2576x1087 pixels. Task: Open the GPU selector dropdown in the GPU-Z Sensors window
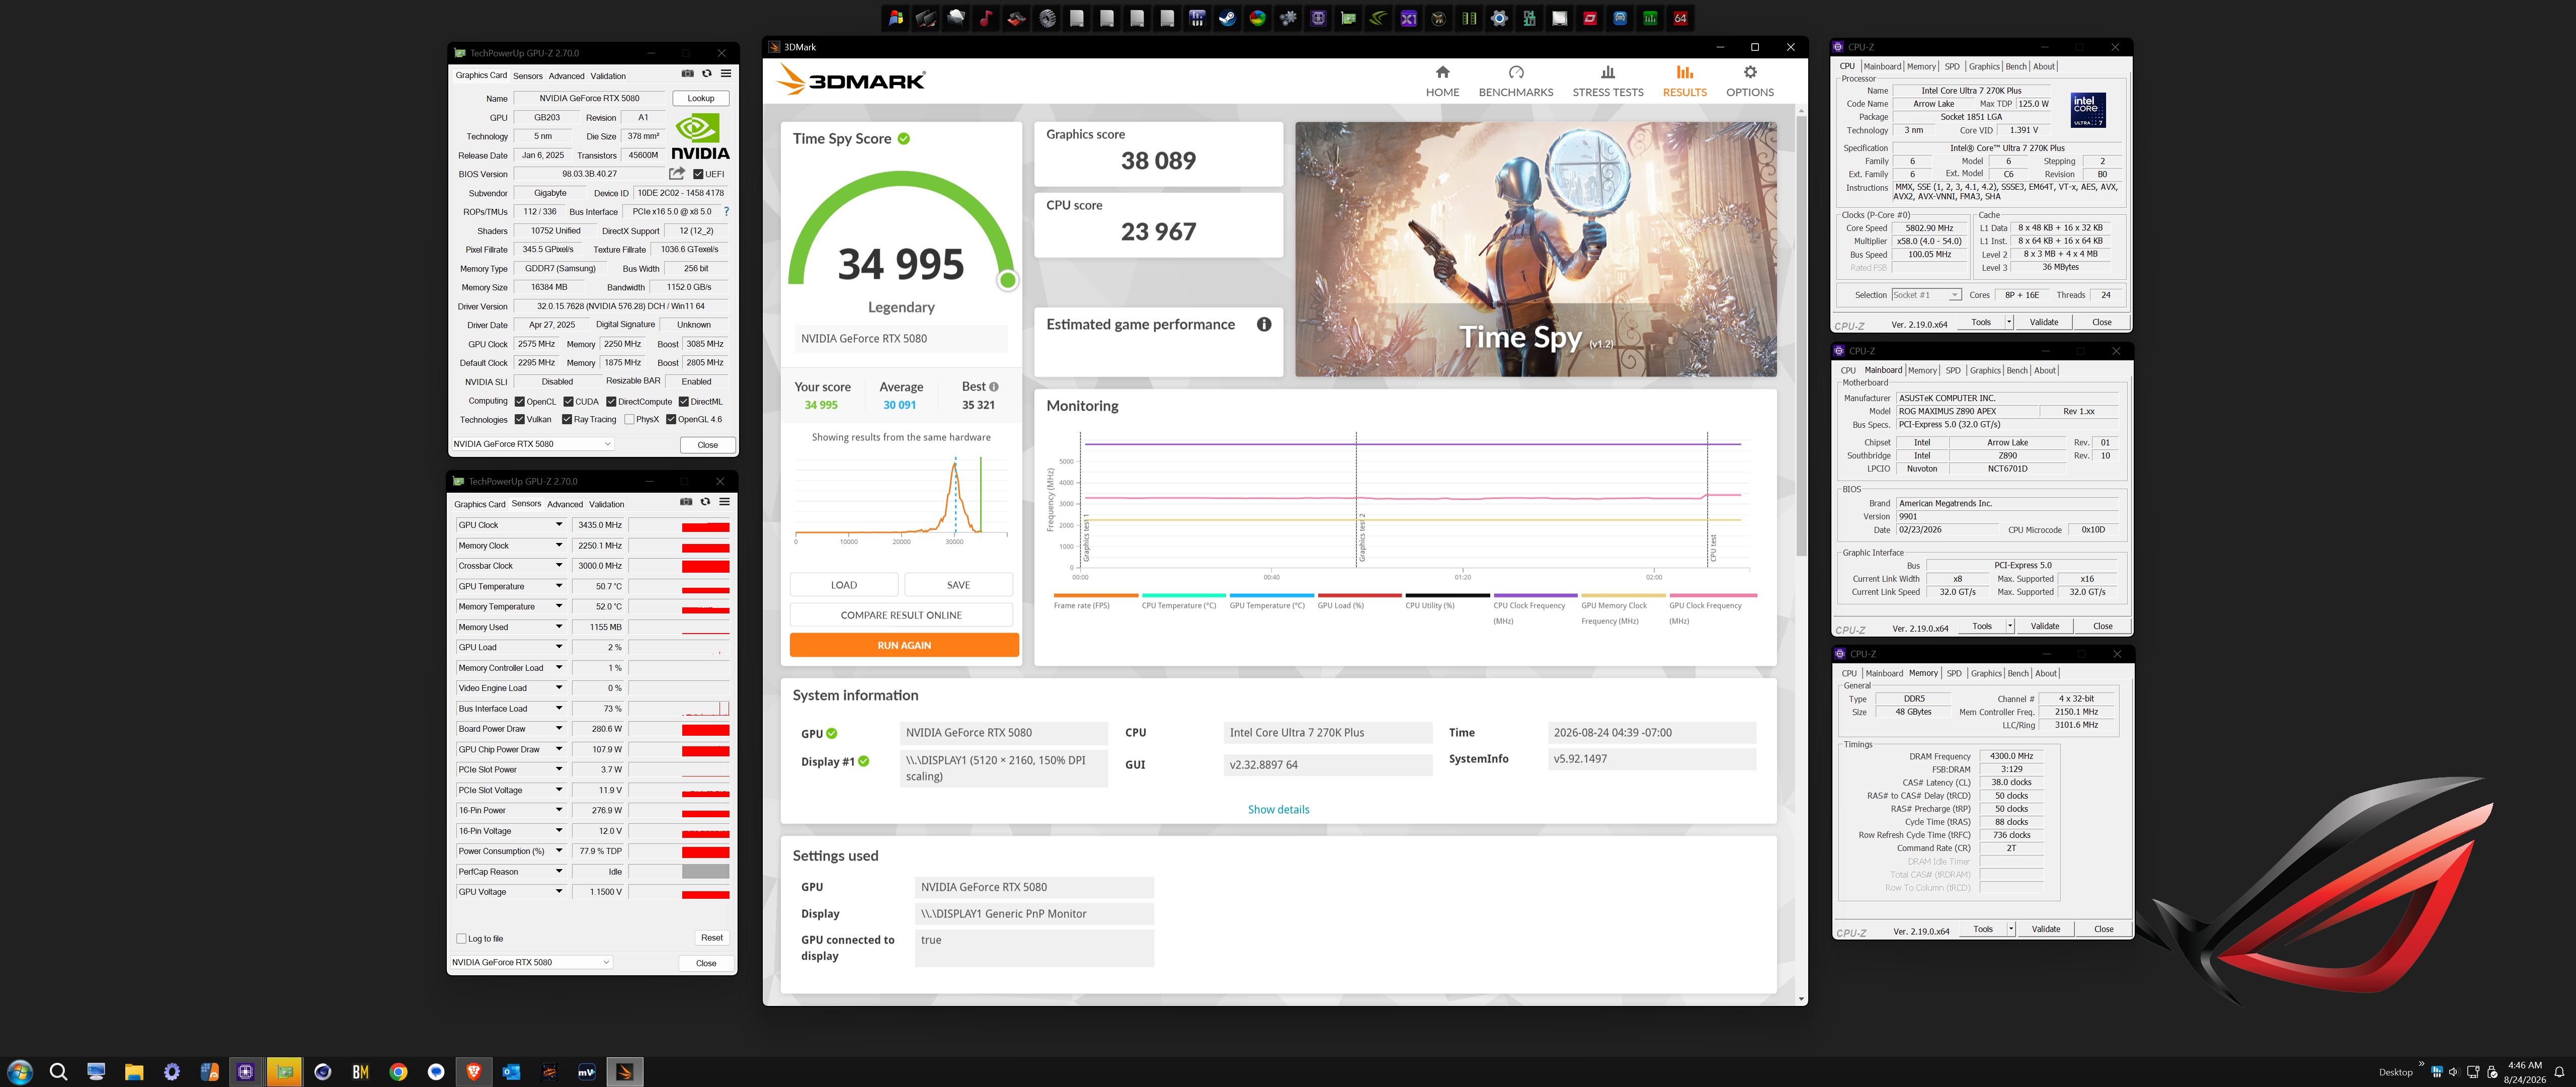531,963
